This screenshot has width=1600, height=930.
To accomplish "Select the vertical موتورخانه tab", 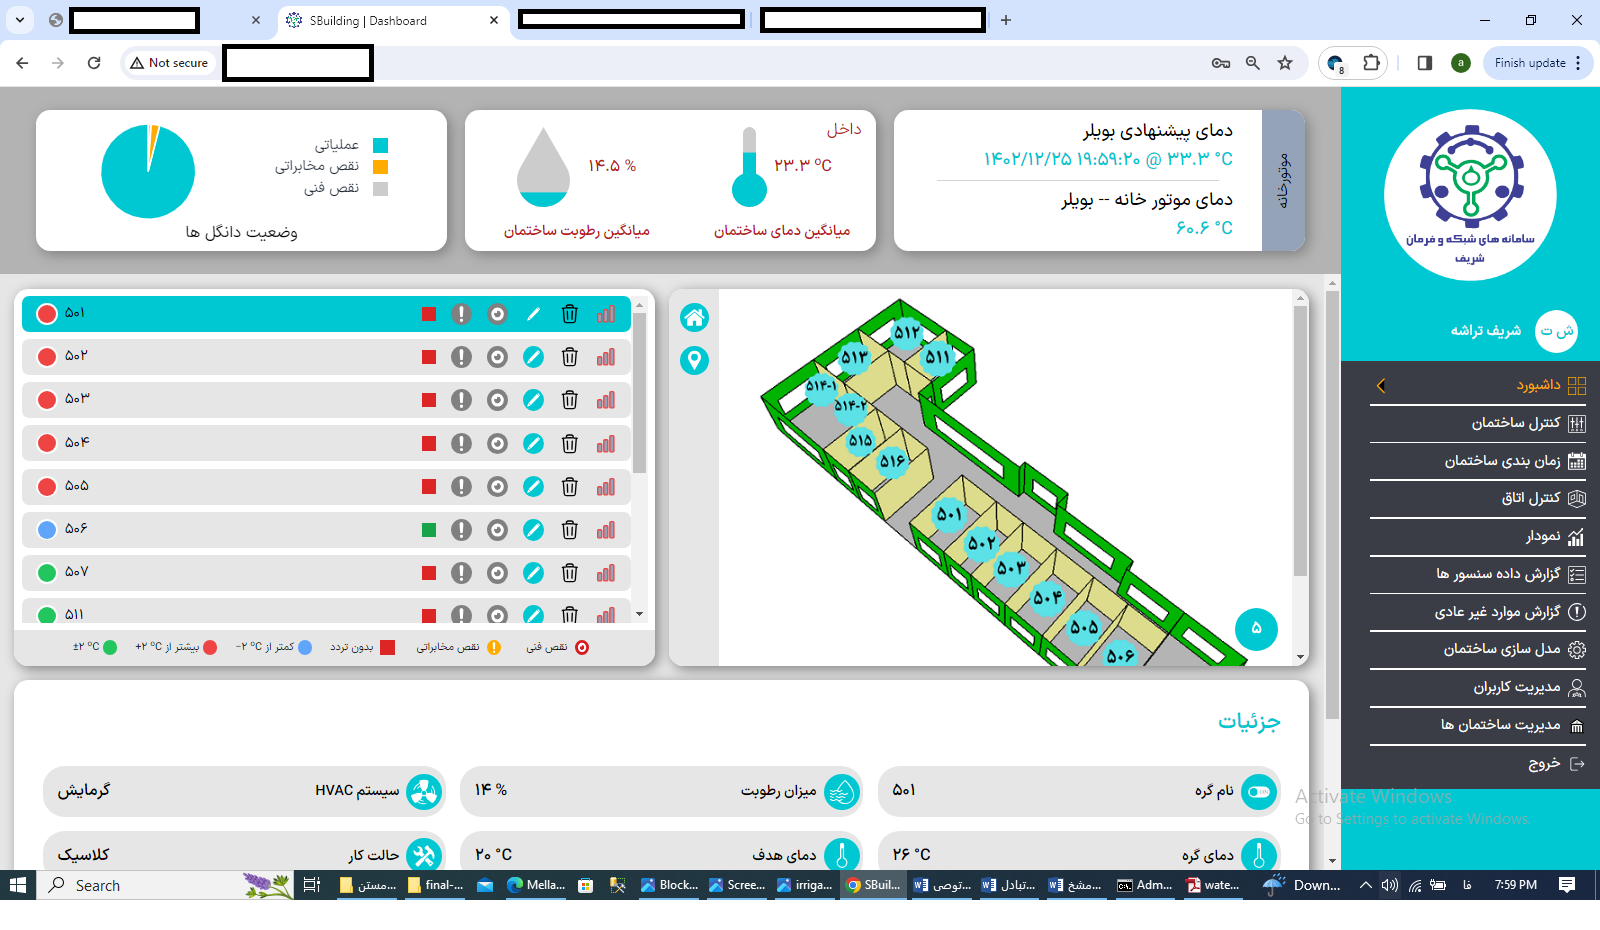I will point(1284,180).
